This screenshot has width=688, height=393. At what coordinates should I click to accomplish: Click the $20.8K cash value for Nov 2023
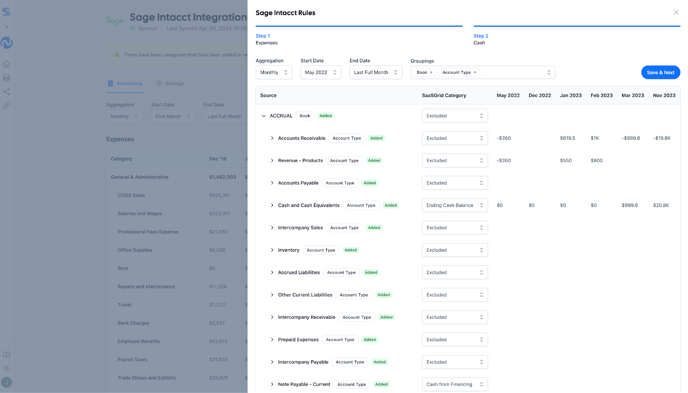[661, 205]
